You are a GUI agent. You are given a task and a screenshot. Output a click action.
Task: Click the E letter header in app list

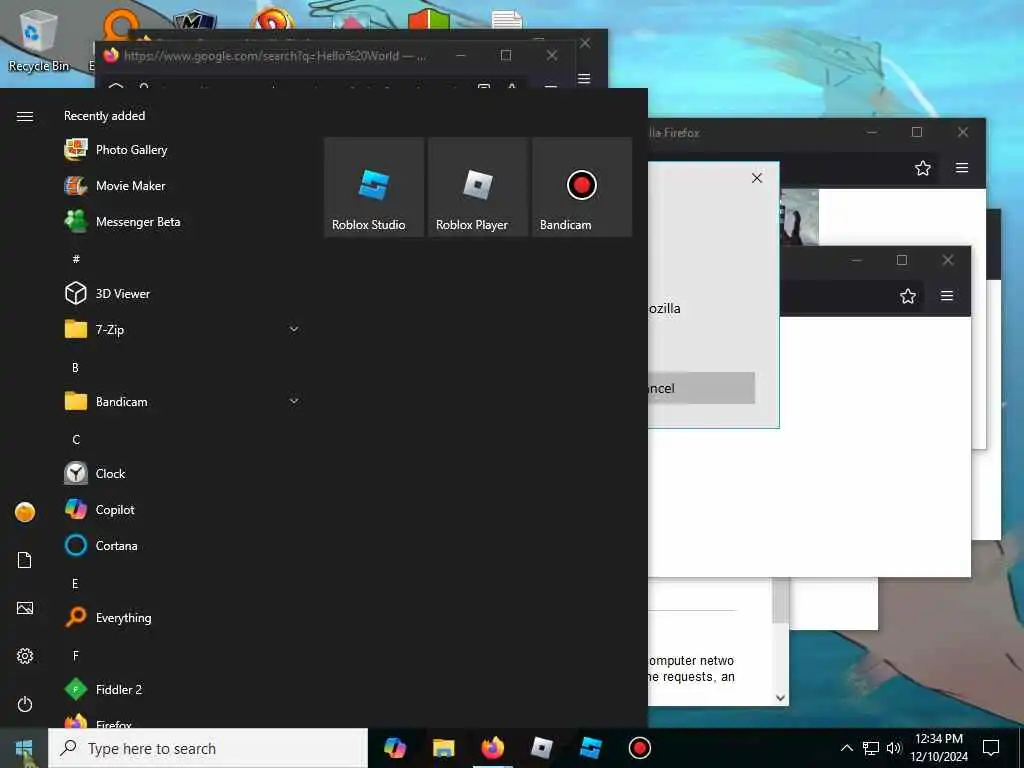(75, 584)
